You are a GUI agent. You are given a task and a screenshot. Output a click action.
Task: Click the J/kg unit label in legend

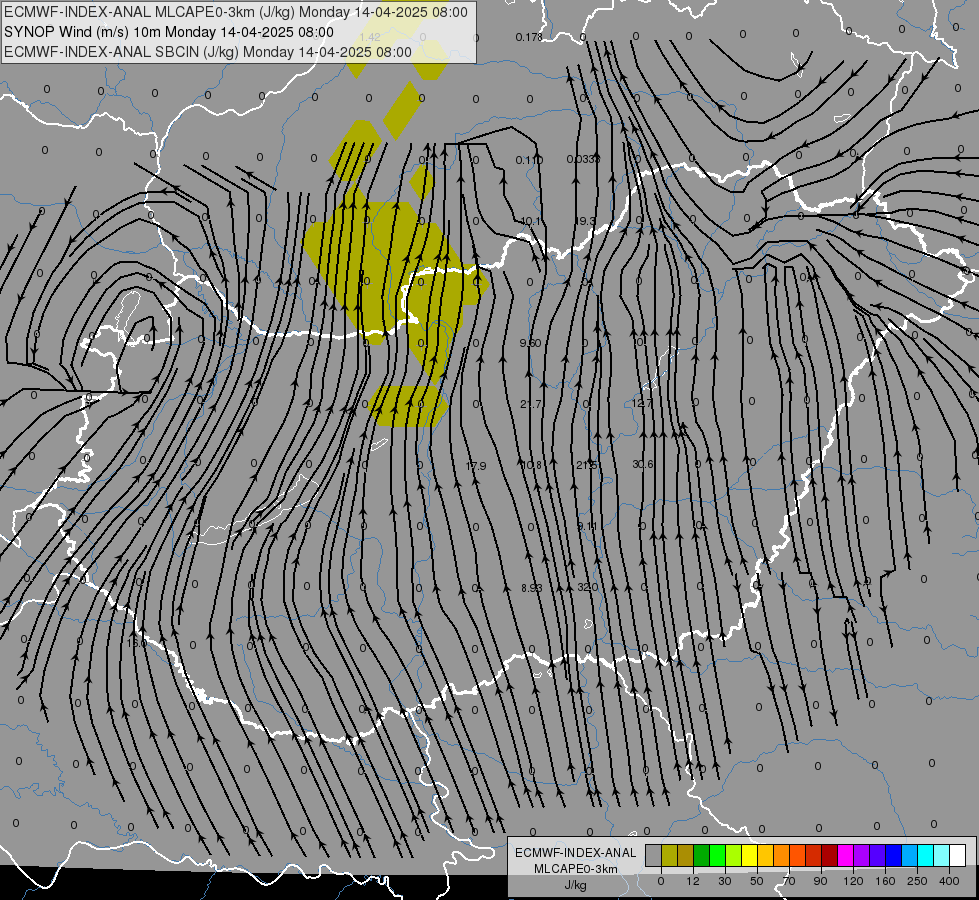(576, 885)
